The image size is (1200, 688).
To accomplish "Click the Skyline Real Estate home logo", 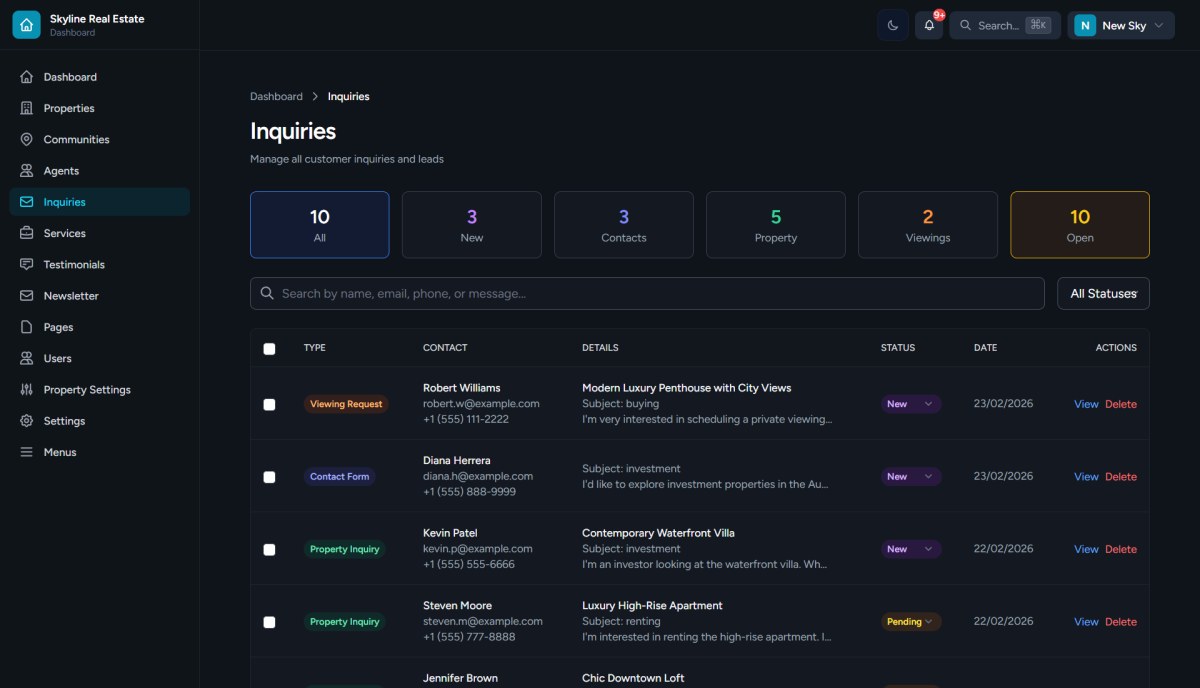I will pyautogui.click(x=26, y=25).
